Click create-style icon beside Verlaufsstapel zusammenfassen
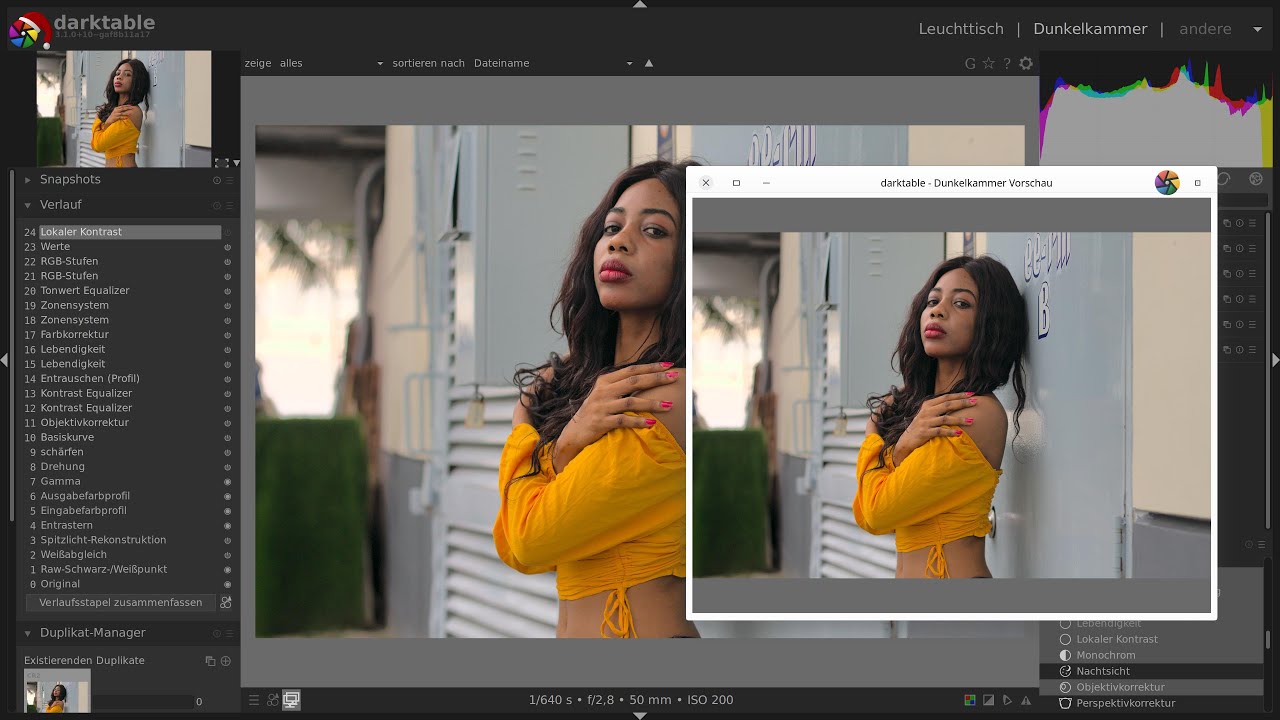 [226, 602]
